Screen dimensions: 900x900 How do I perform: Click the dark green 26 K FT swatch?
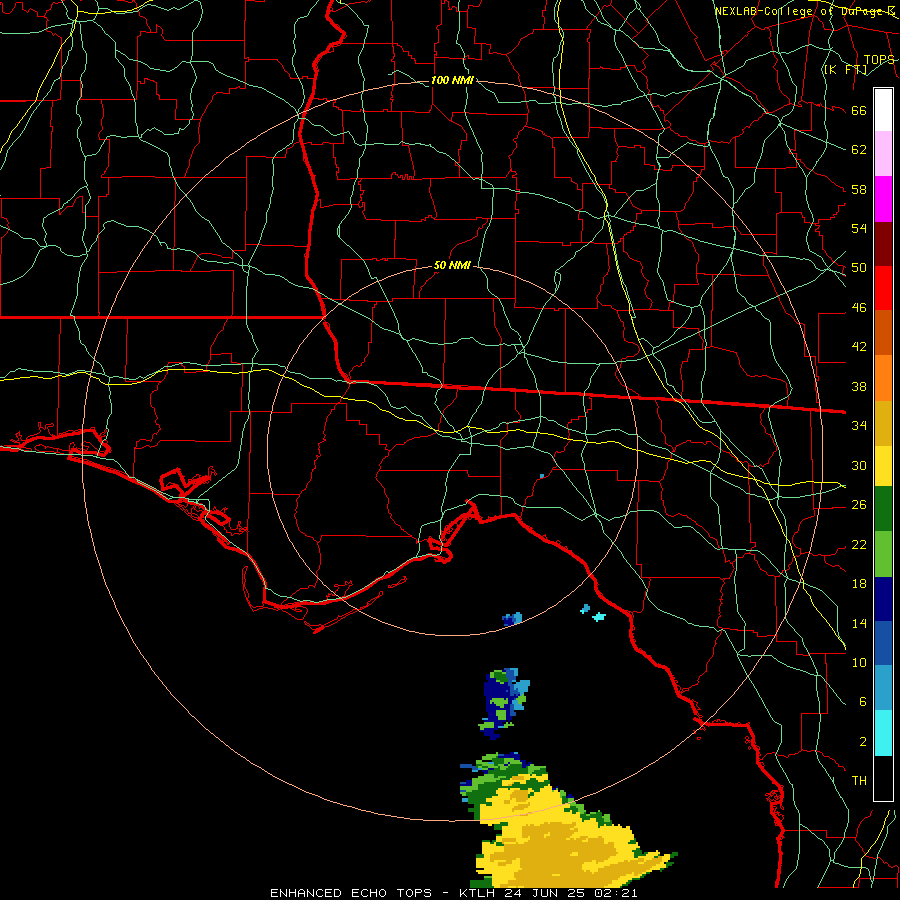[x=883, y=509]
